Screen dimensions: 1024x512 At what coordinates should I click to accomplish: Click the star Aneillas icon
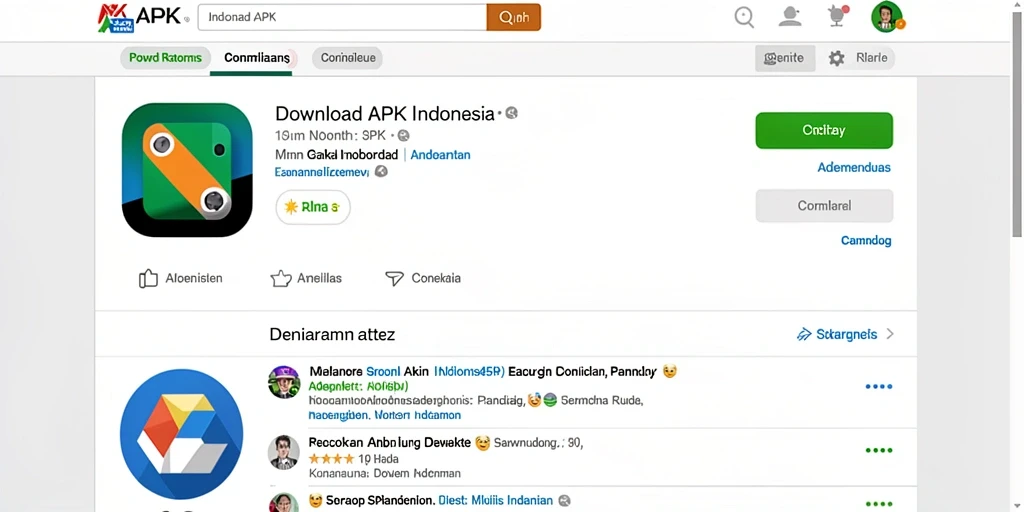(x=281, y=279)
